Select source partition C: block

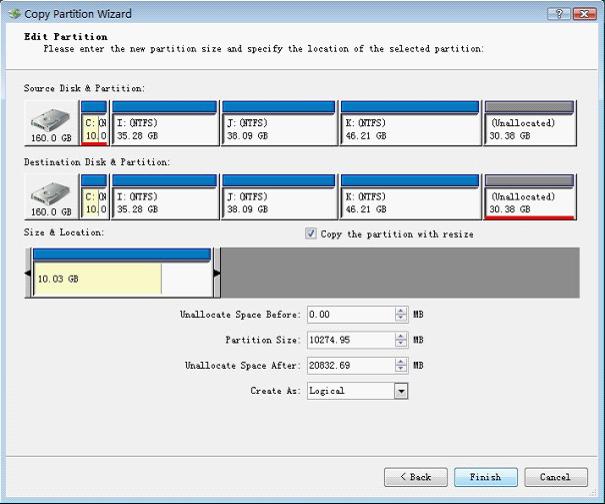click(x=94, y=123)
